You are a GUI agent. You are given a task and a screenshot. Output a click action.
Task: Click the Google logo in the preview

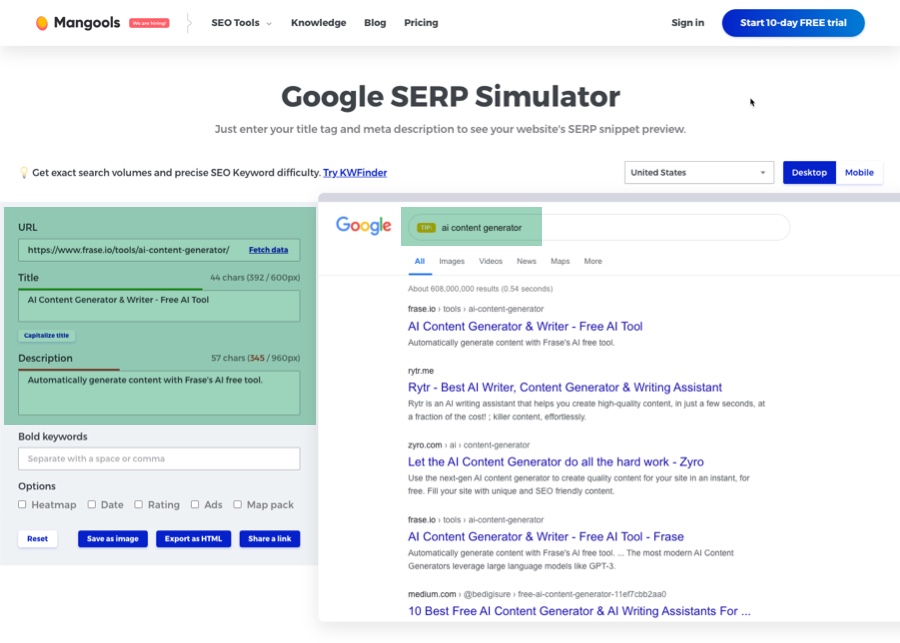(x=363, y=226)
